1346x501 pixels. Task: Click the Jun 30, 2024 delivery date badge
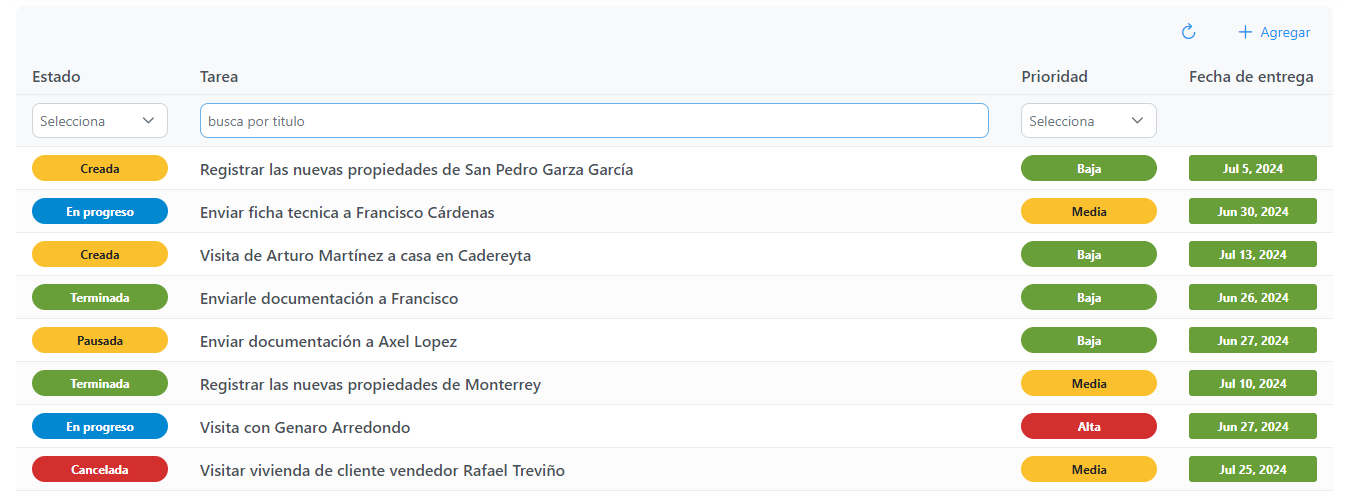click(1253, 211)
